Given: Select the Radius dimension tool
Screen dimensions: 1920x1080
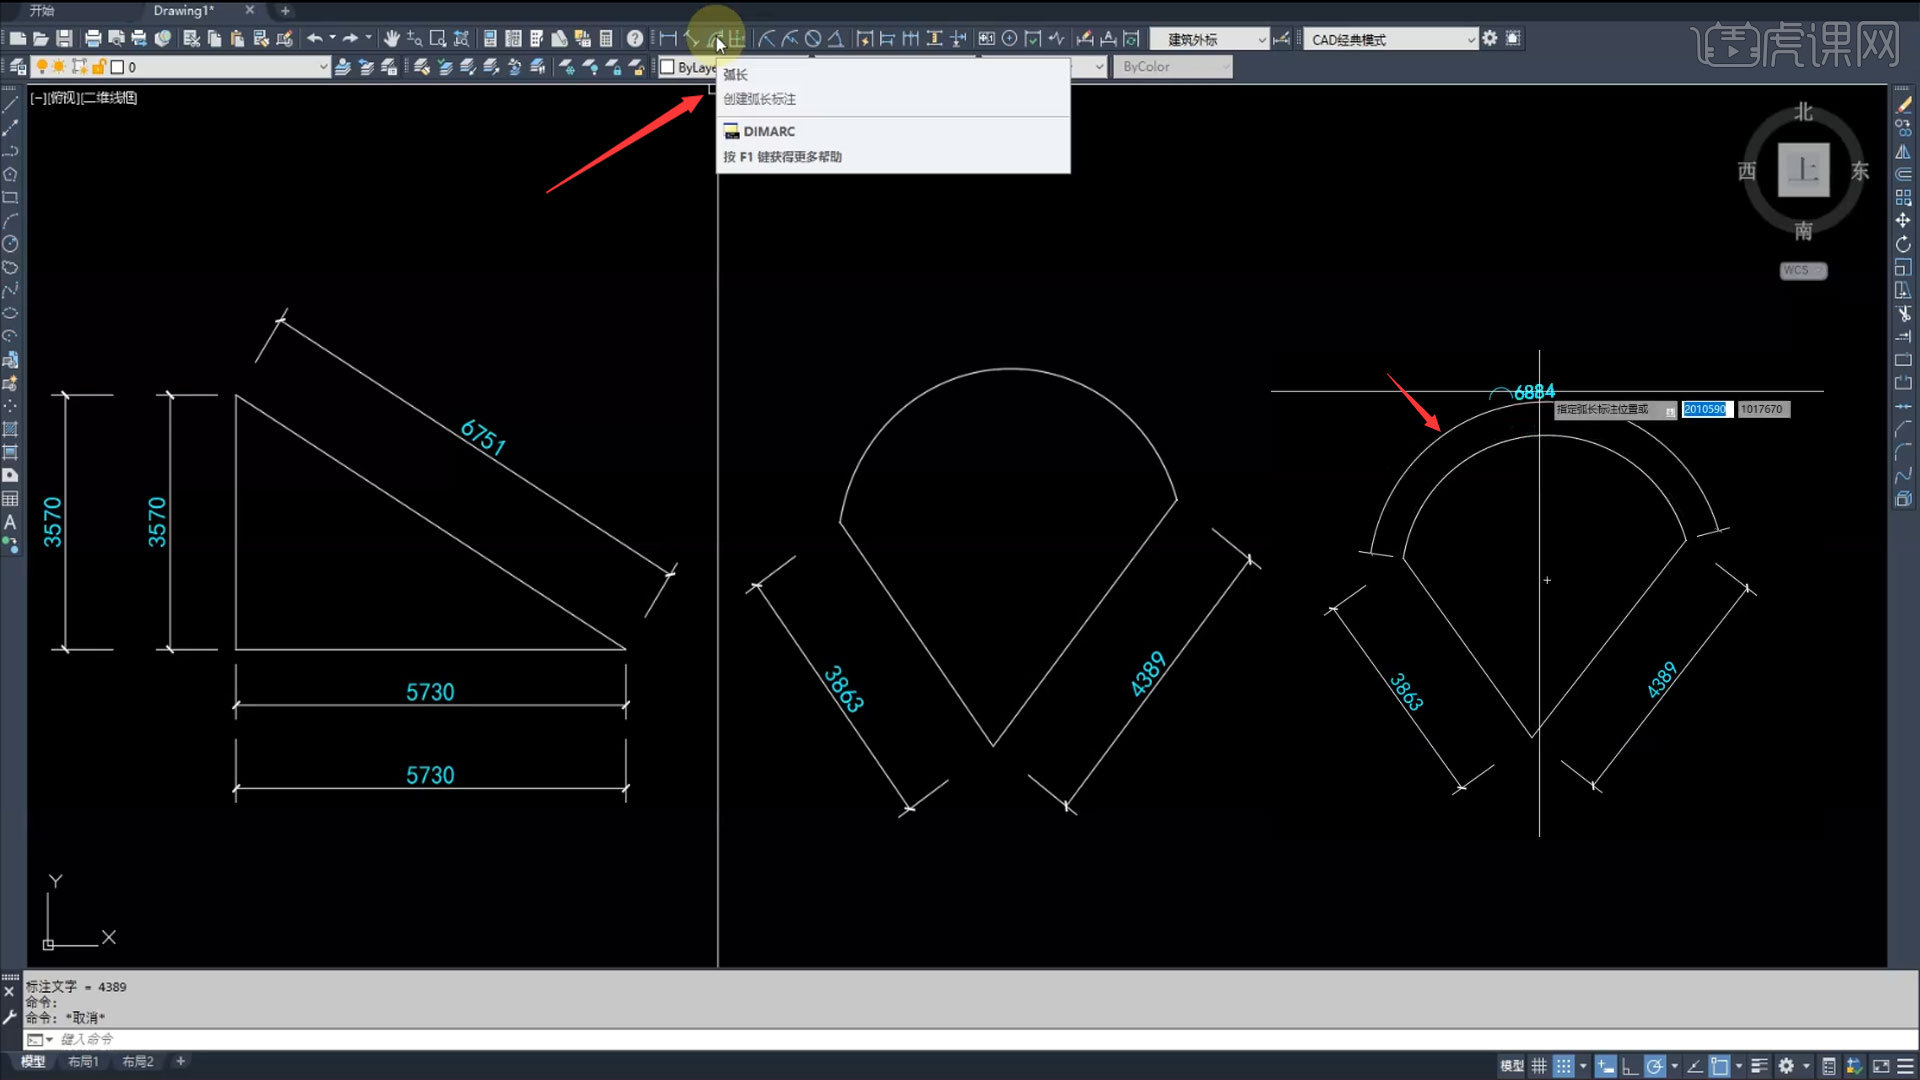Looking at the screenshot, I should tap(766, 39).
